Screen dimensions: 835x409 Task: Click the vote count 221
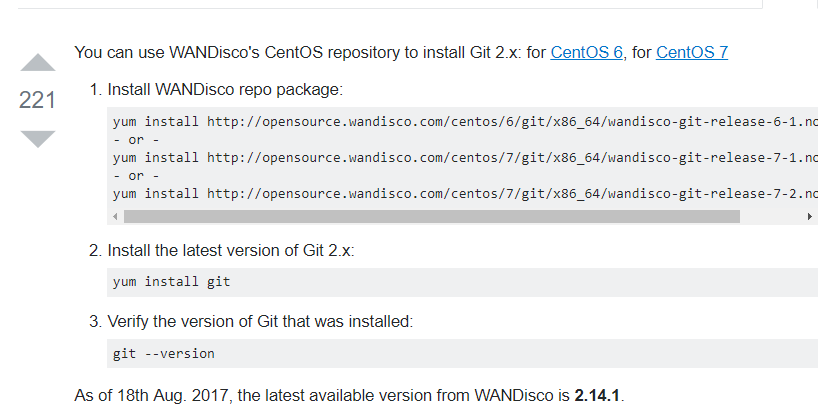(x=38, y=101)
